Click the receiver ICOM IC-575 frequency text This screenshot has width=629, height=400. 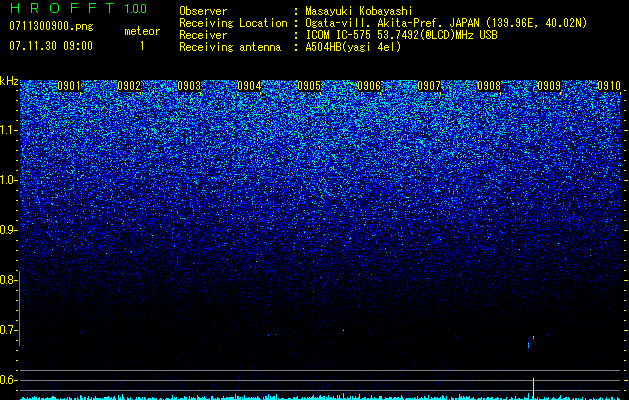(402, 35)
